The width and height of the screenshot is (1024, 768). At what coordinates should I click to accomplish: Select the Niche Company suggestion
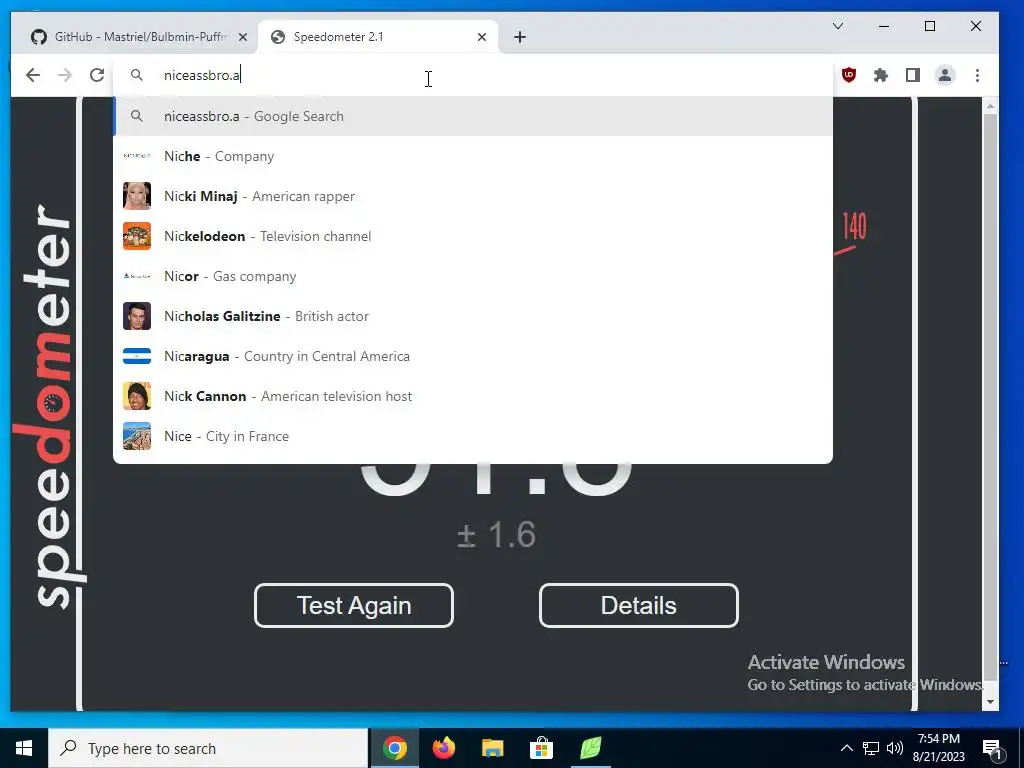click(473, 156)
